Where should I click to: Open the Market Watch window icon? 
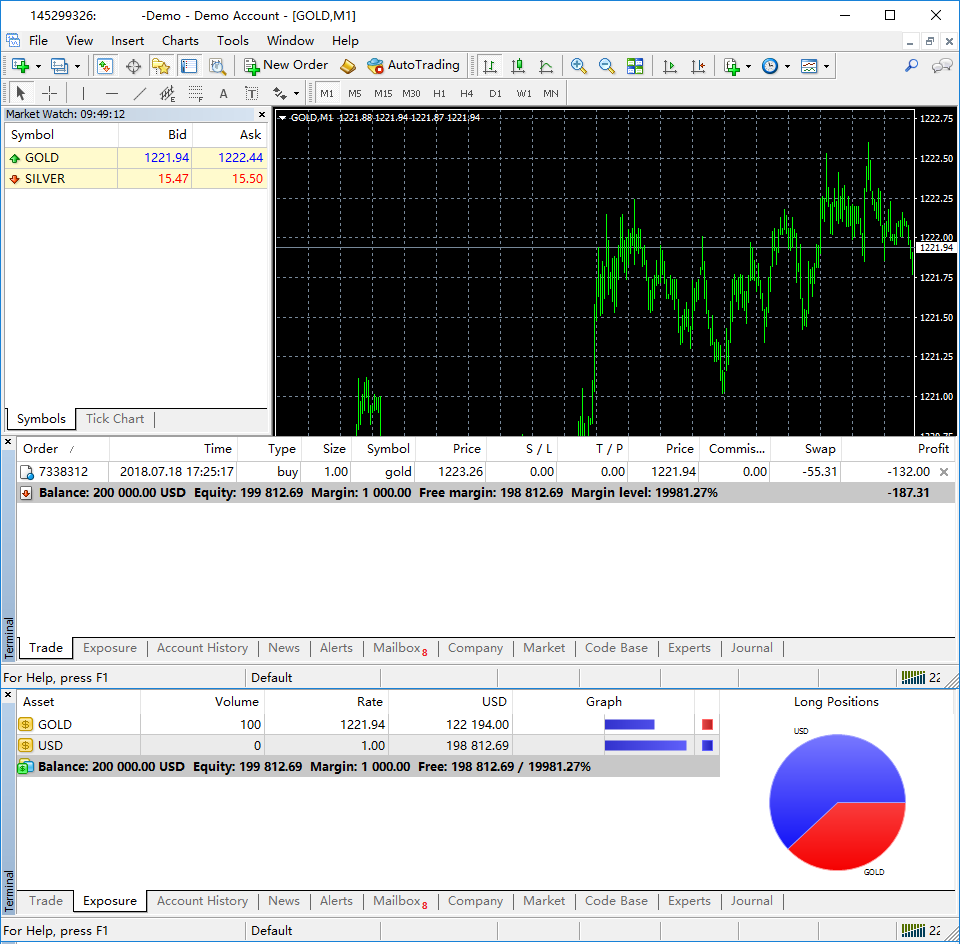[x=104, y=65]
